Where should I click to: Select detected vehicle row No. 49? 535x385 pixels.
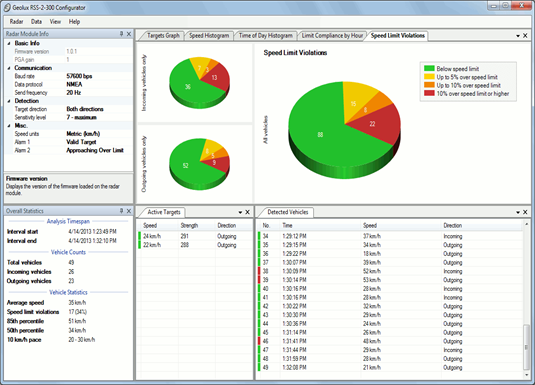[390, 368]
